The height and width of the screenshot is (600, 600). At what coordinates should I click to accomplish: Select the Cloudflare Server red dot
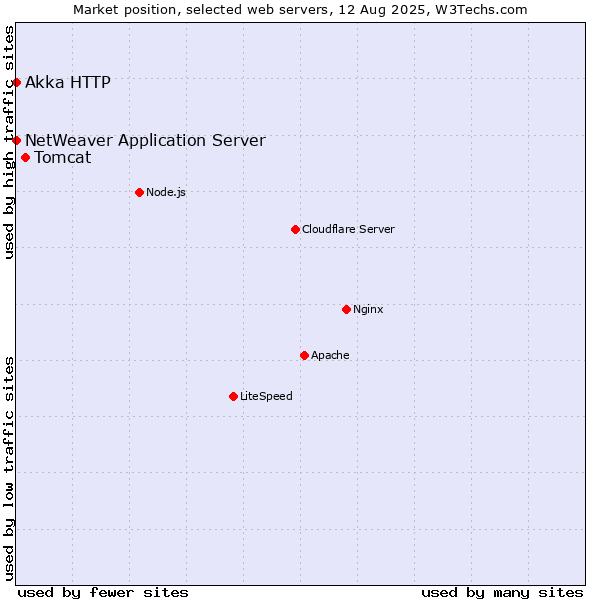tap(295, 230)
